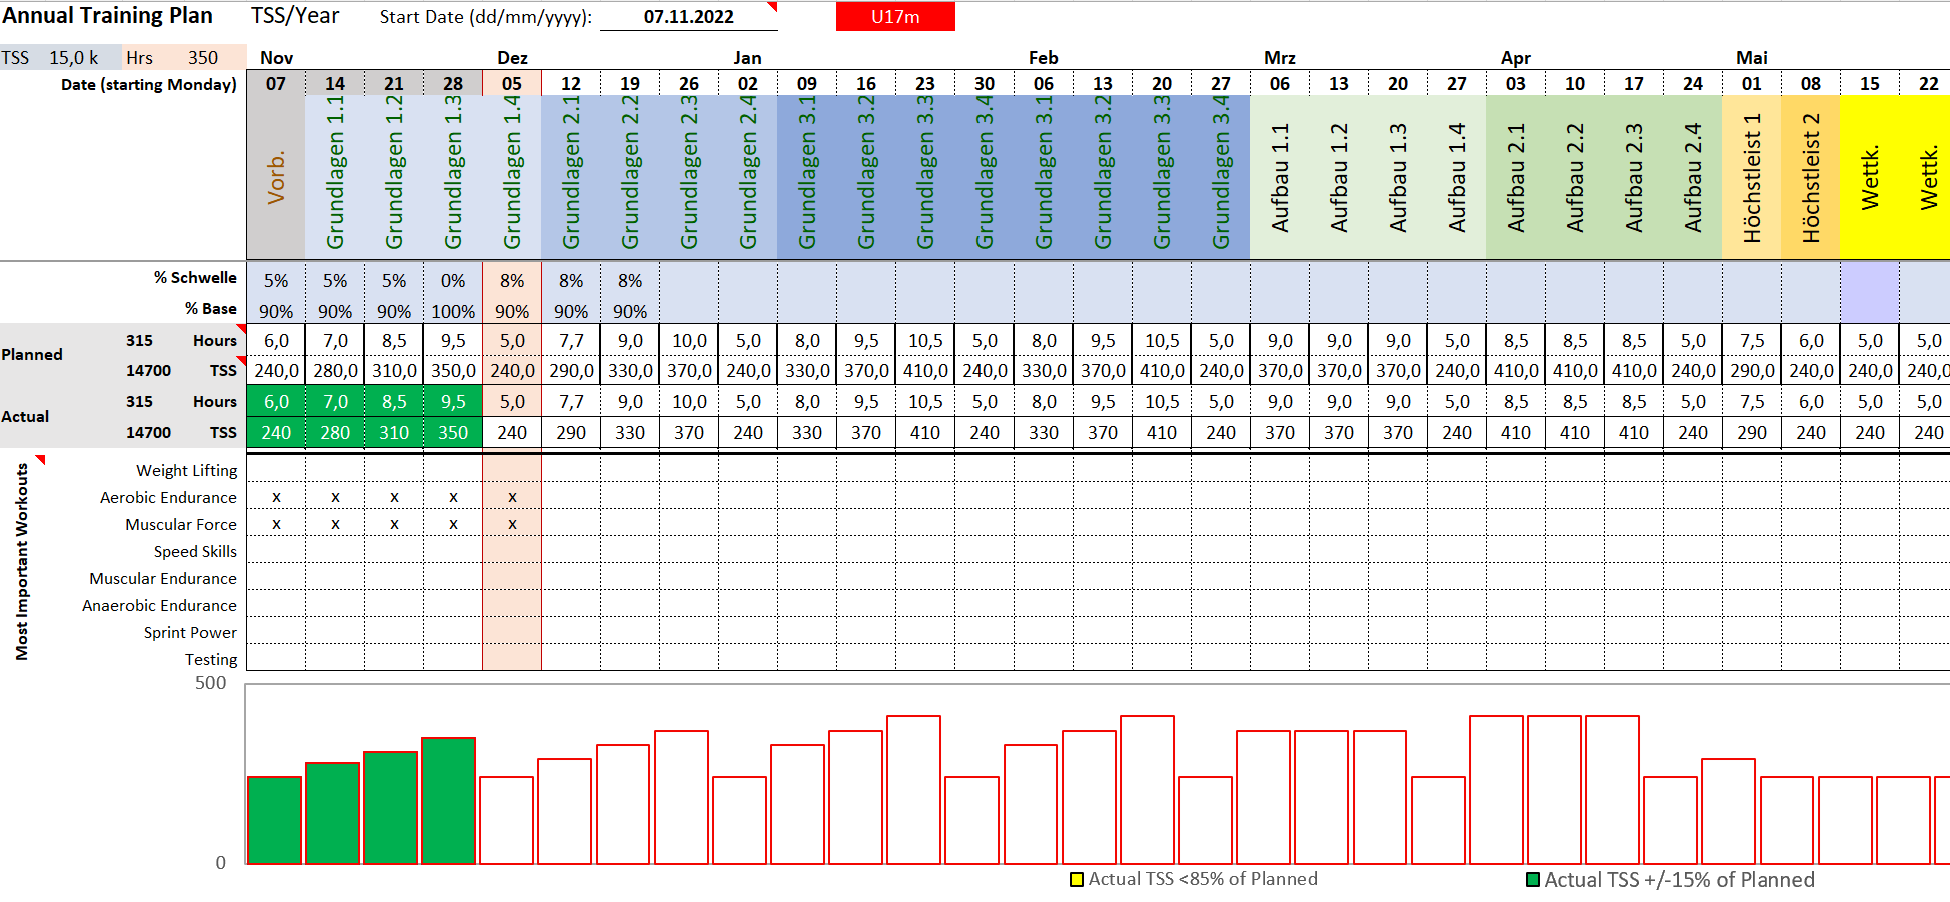Click the % Schwelle row label

click(195, 278)
